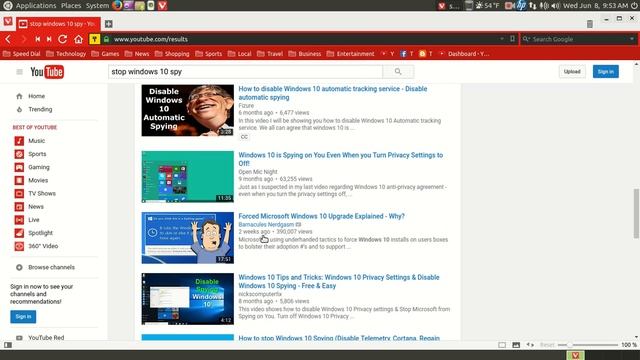This screenshot has height=360, width=640.
Task: Click in the YouTube search field
Action: (246, 72)
